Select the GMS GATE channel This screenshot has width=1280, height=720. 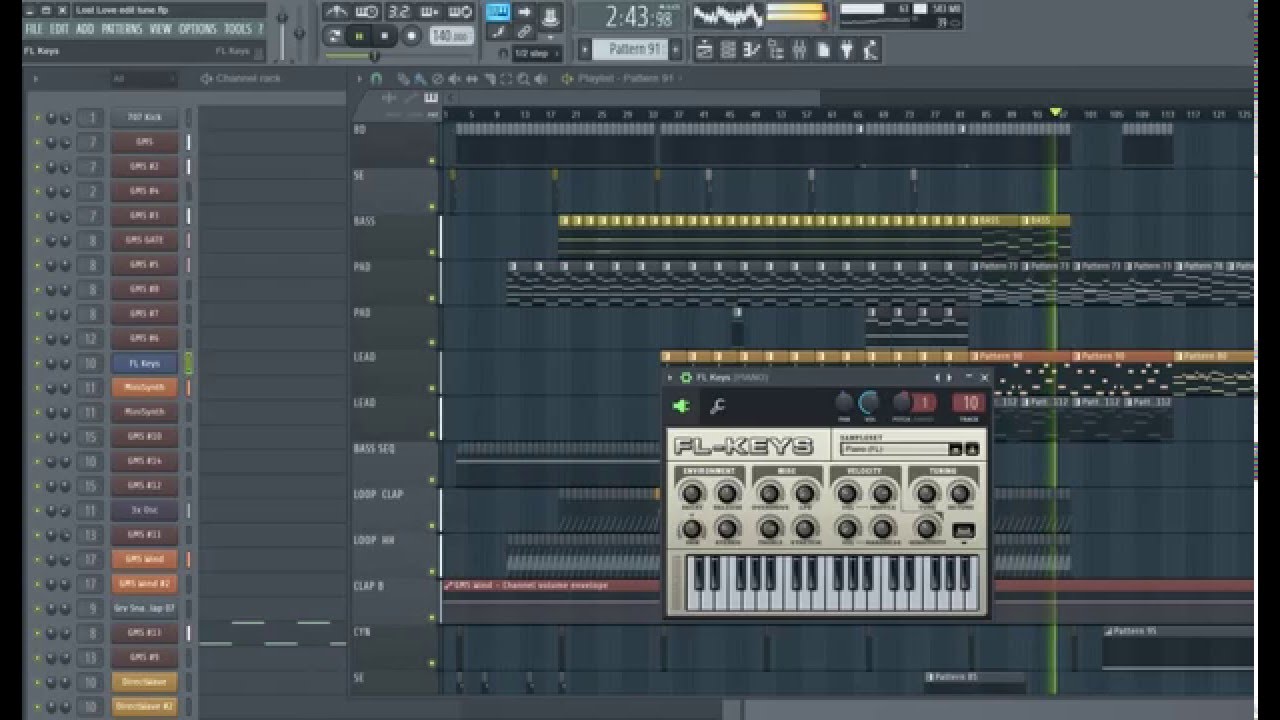coord(144,240)
